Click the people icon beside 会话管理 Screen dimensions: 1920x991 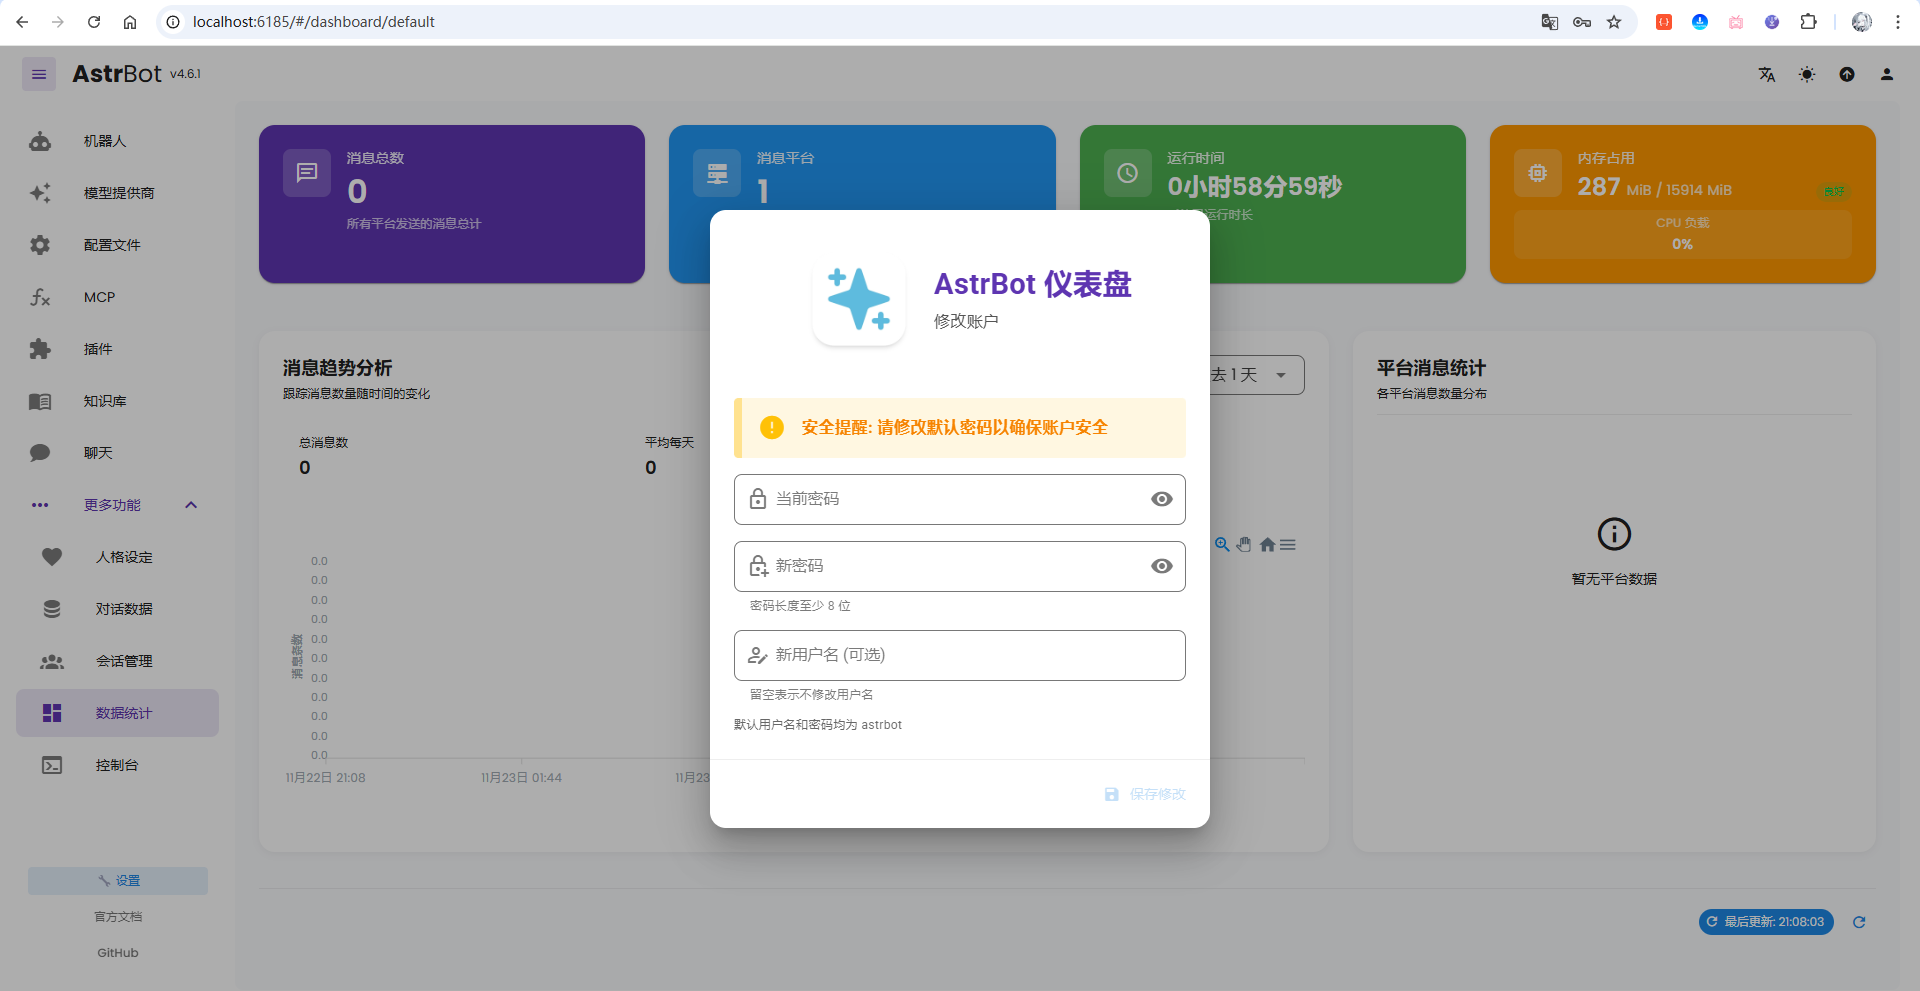coord(52,661)
